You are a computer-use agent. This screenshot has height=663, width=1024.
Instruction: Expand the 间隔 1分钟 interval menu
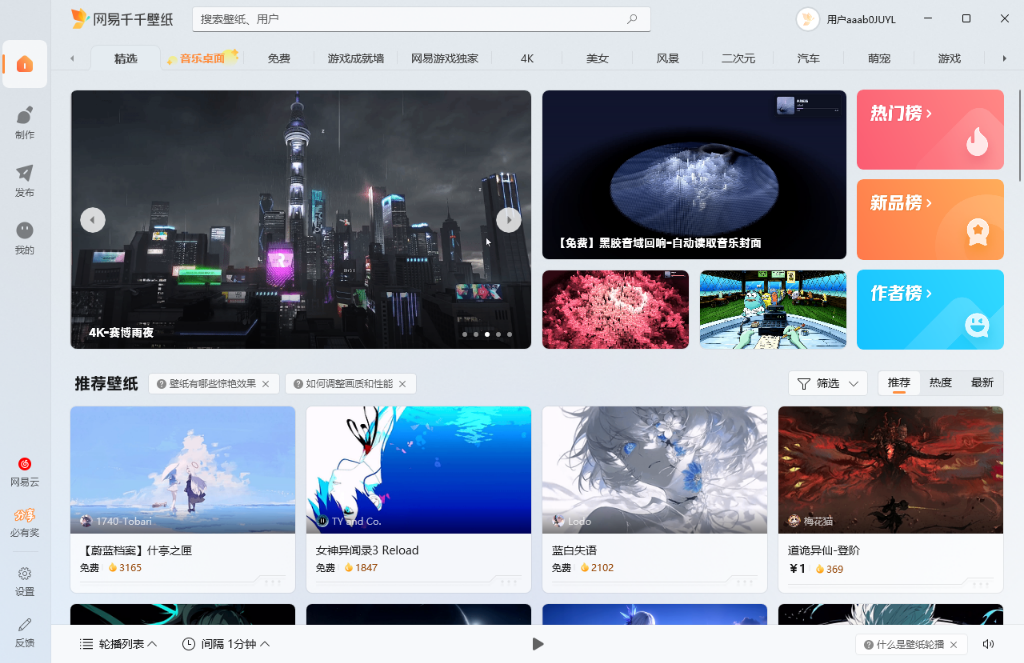226,644
